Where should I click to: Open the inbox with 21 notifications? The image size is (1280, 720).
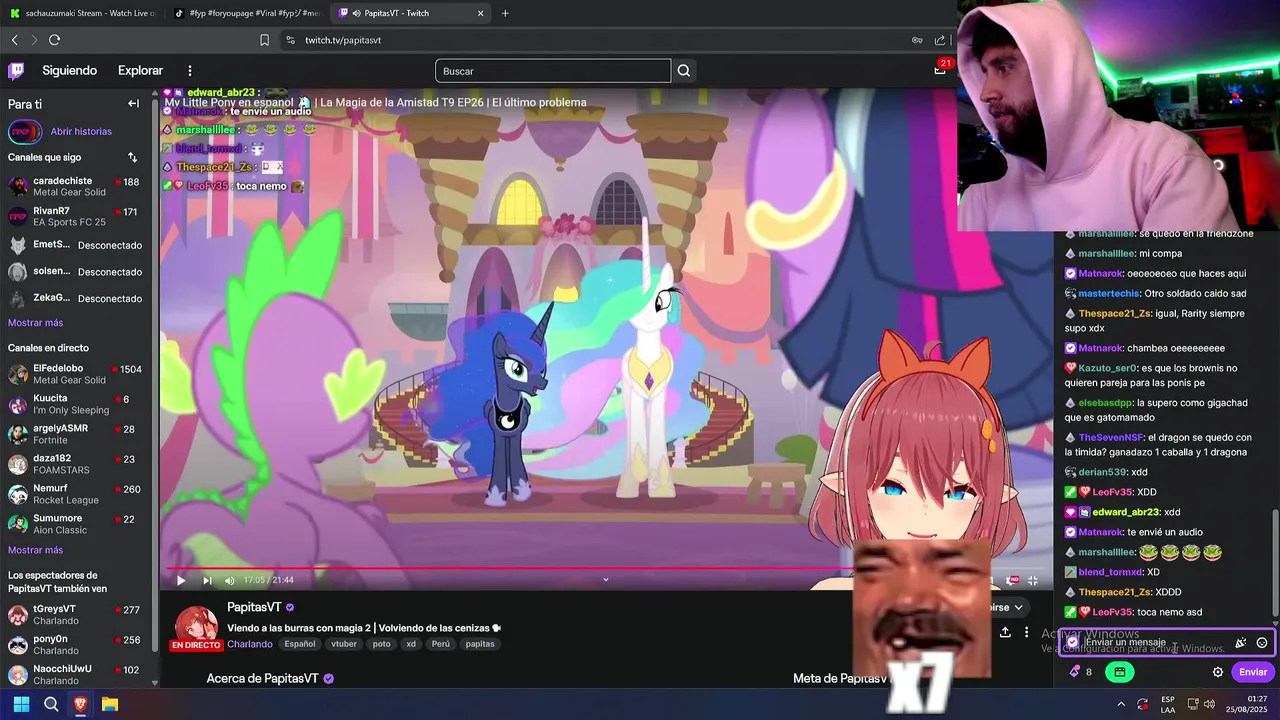(x=940, y=70)
